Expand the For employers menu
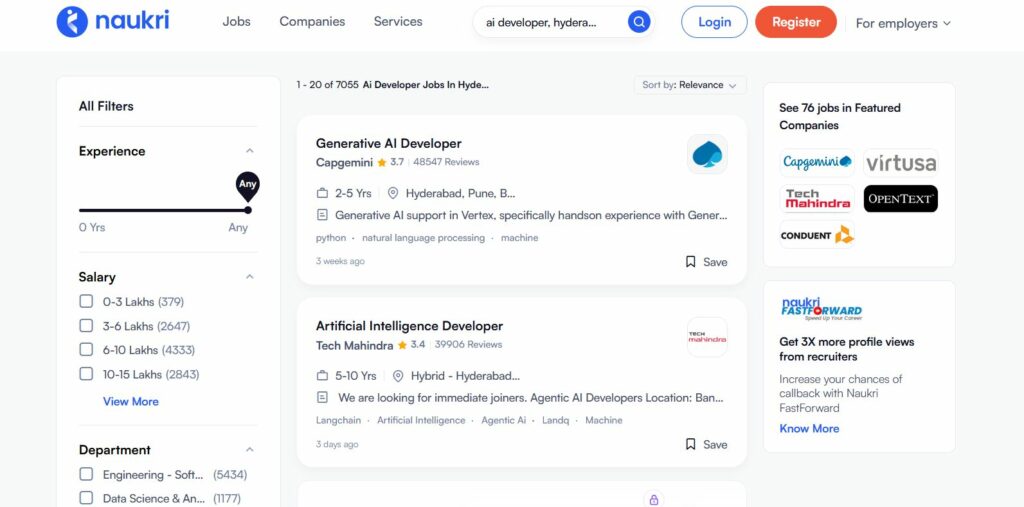1024x507 pixels. tap(903, 23)
